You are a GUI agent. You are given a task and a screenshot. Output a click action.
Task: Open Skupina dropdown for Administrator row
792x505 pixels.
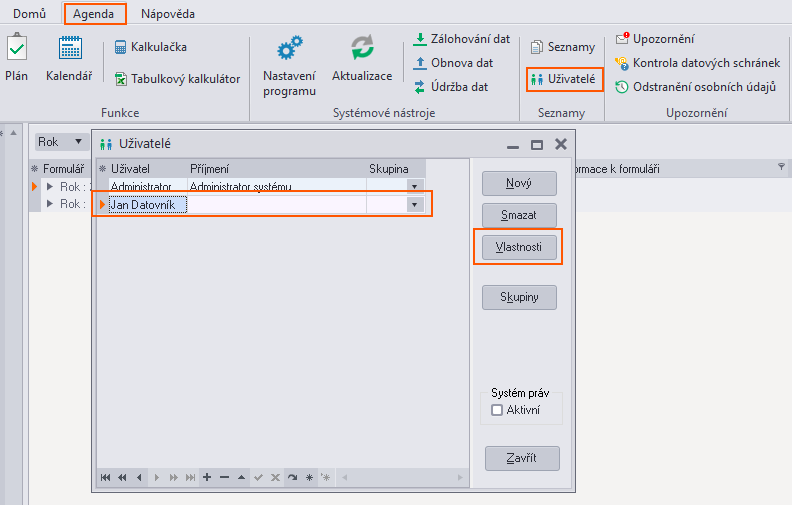pos(414,186)
